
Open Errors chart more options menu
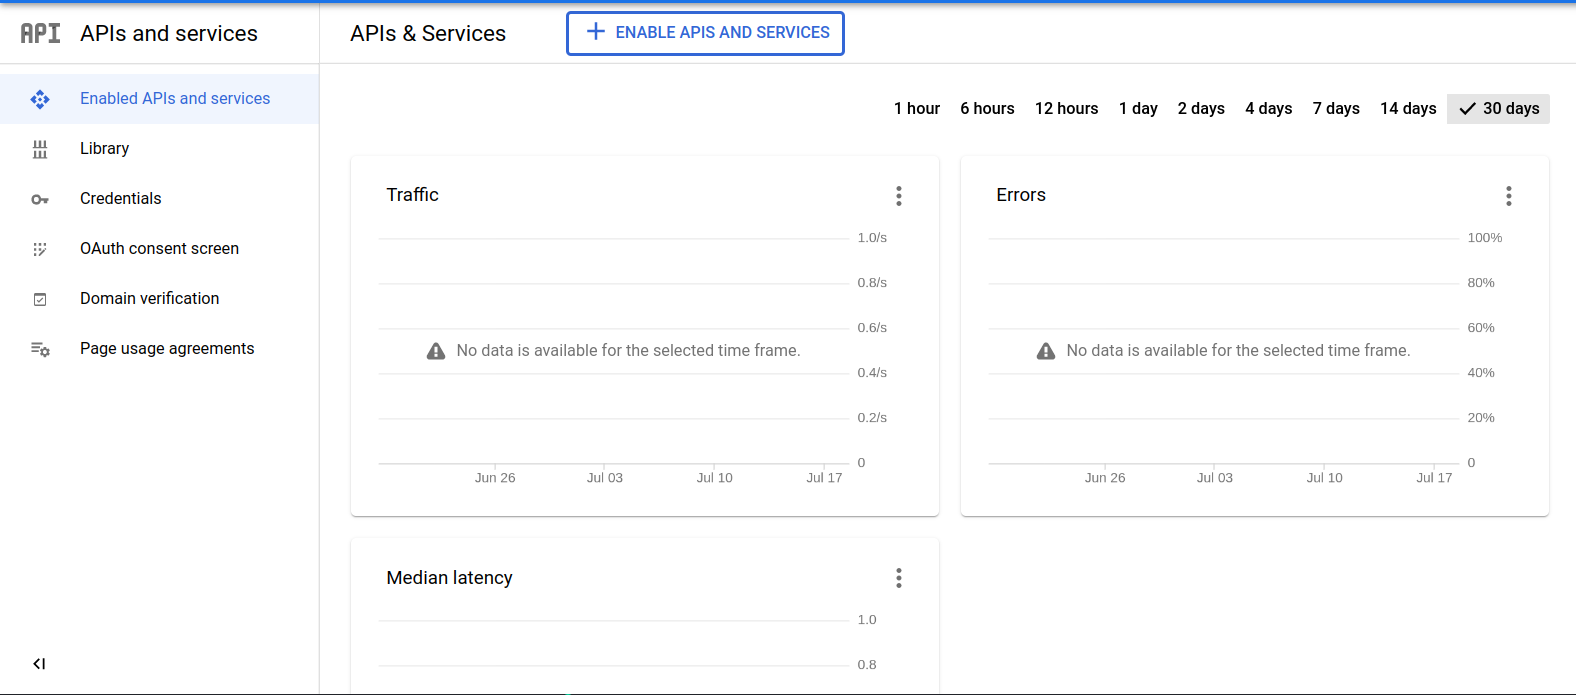pyautogui.click(x=1509, y=196)
